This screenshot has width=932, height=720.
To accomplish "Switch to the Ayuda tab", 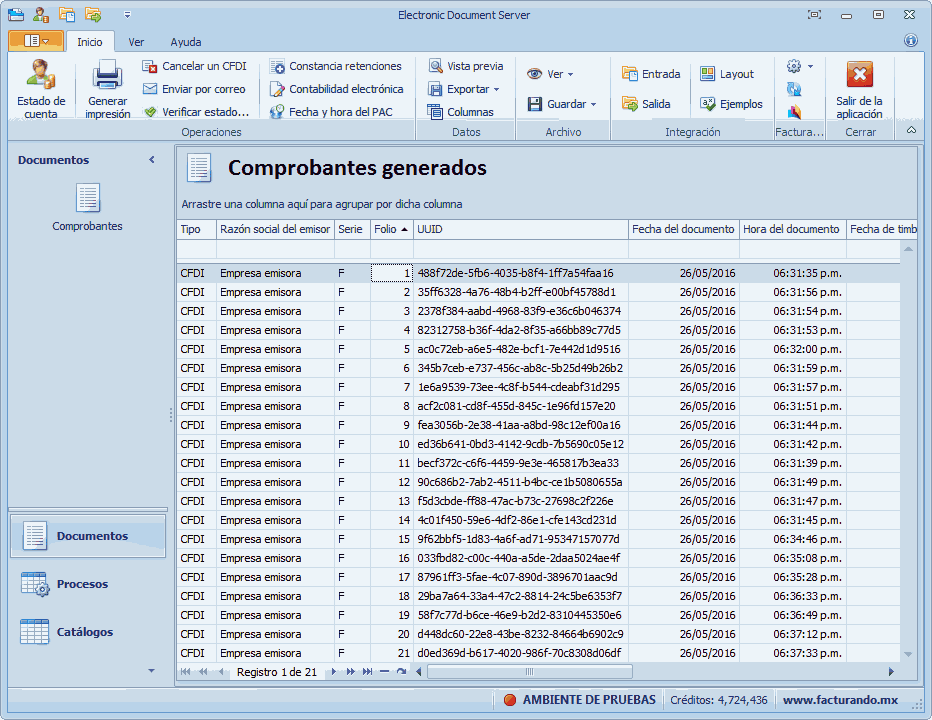I will tap(185, 42).
